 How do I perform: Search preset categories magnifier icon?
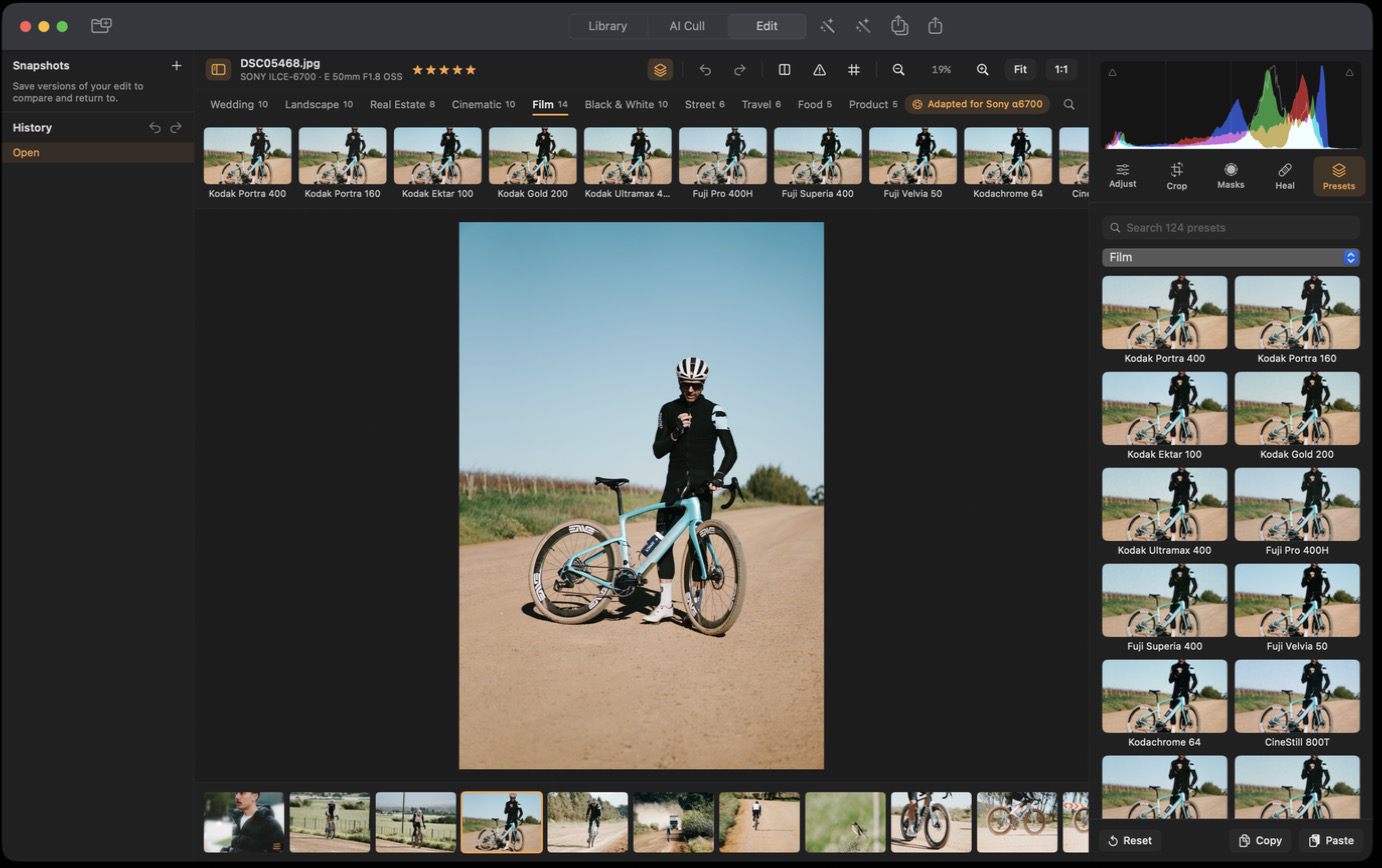(1069, 104)
